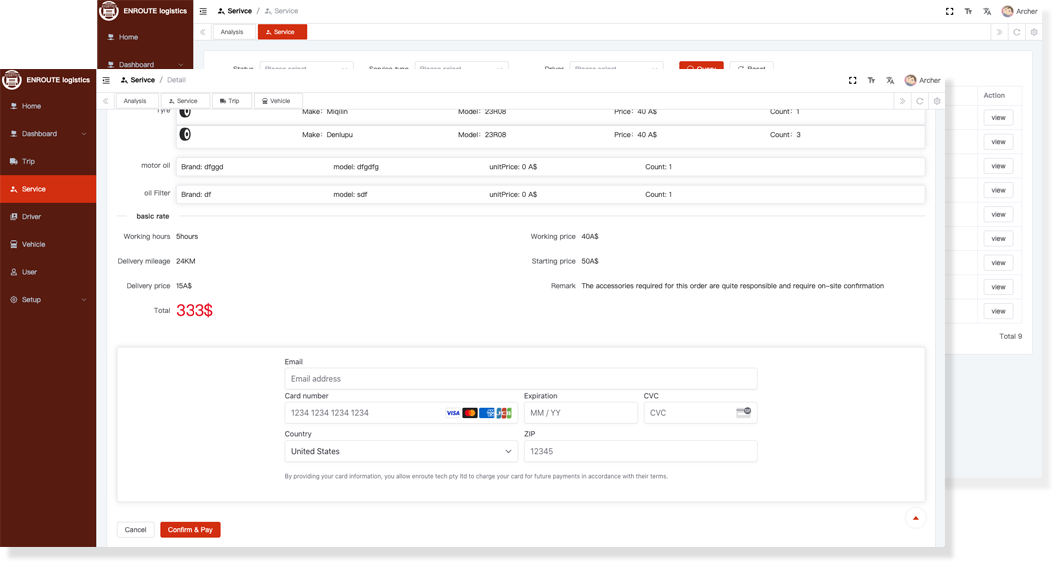1054x562 pixels.
Task: Click fullscreen icon in the Detail page header
Action: 852,80
